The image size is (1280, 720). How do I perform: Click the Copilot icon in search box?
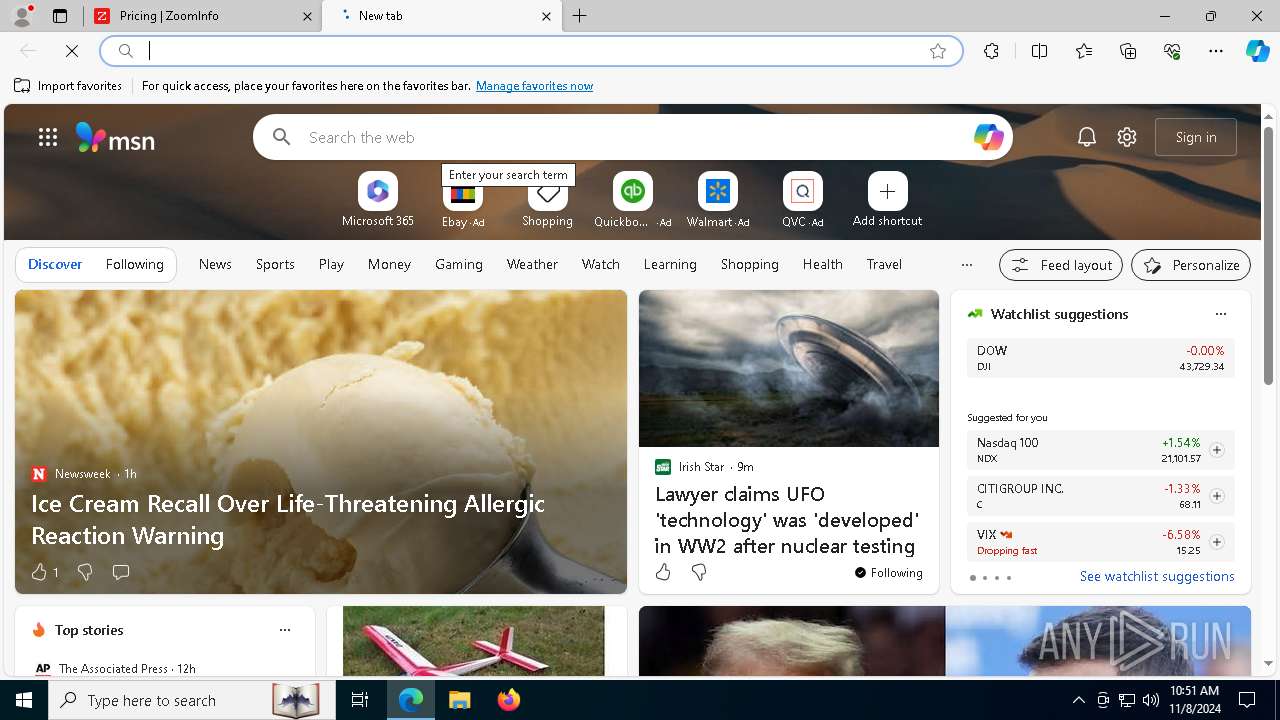(x=988, y=137)
